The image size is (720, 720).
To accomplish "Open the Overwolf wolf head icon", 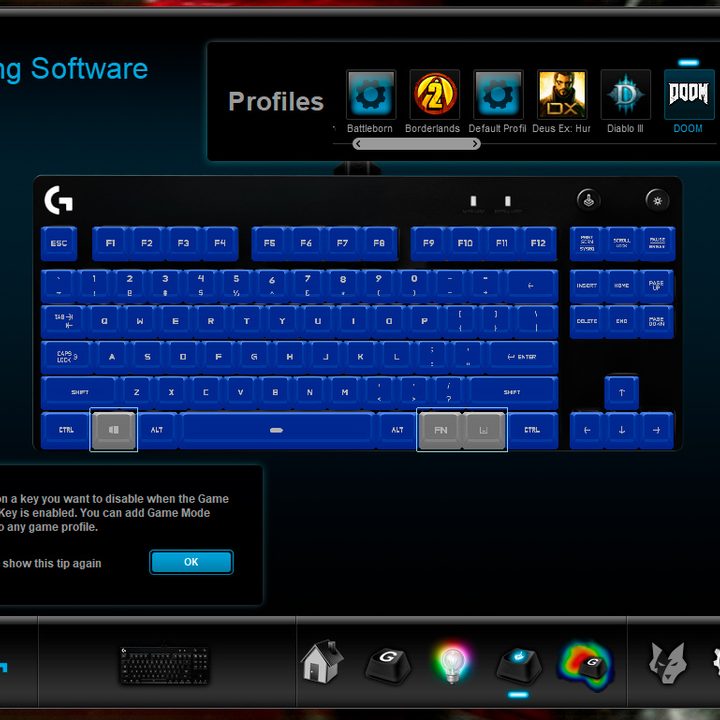I will click(667, 663).
